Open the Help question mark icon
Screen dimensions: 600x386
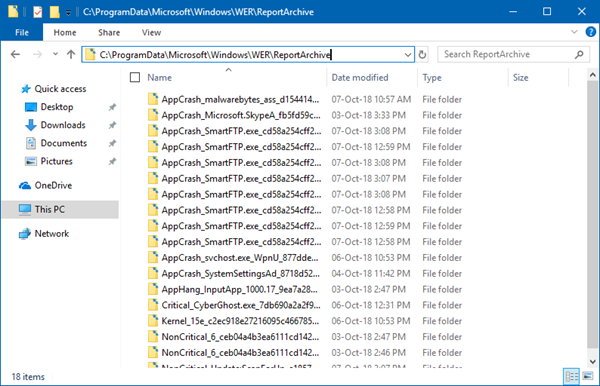click(590, 32)
